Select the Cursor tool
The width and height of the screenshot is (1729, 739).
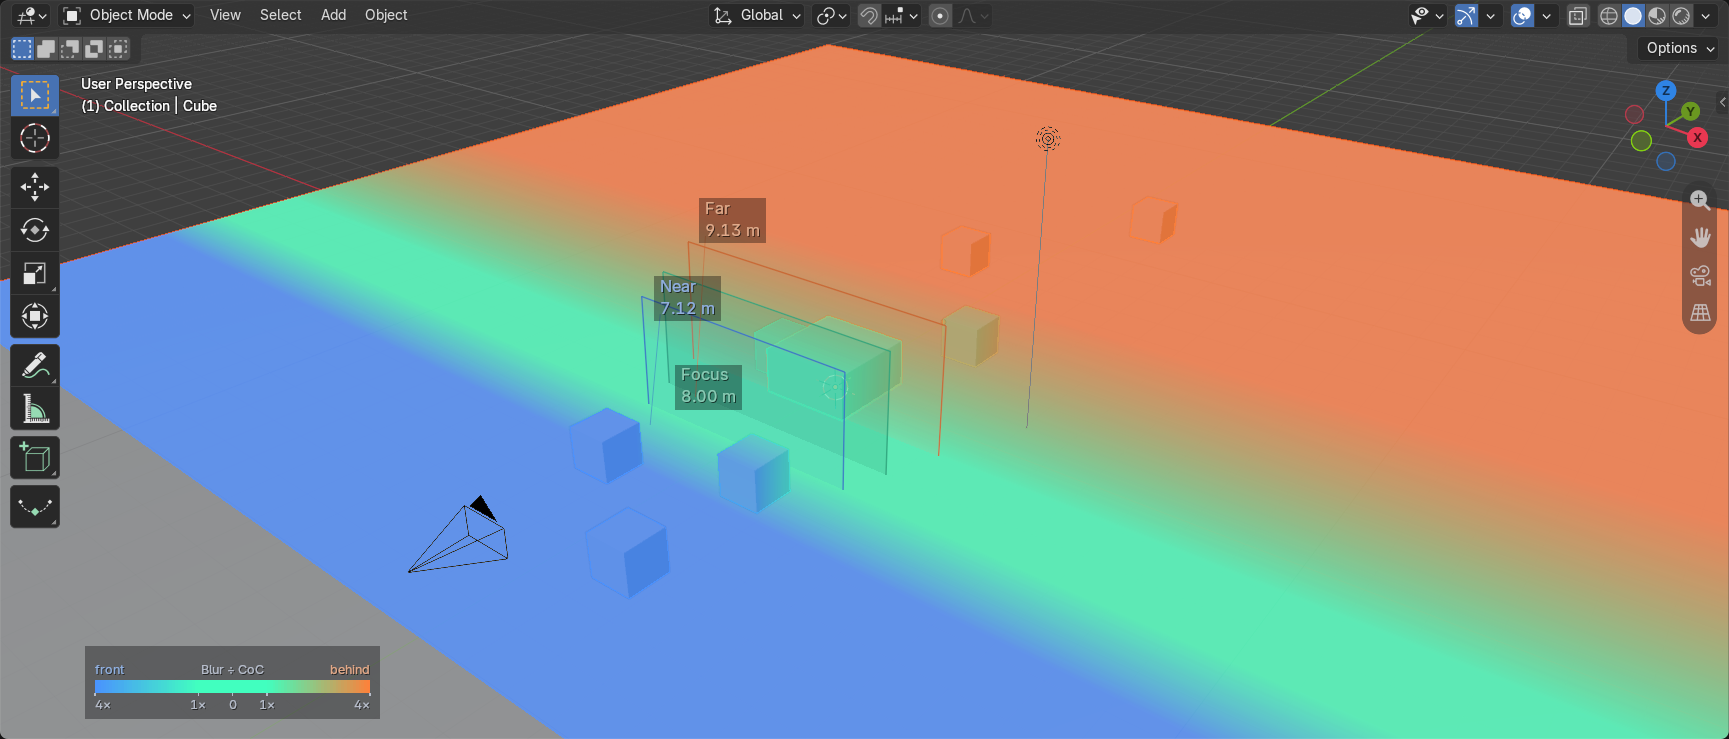click(35, 138)
